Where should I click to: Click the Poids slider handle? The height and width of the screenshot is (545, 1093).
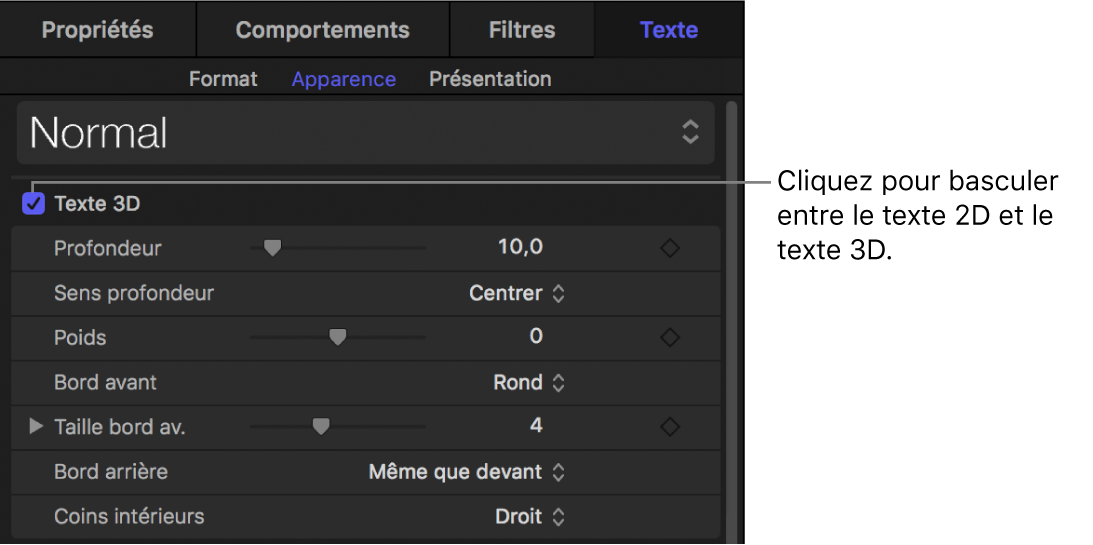click(x=338, y=338)
